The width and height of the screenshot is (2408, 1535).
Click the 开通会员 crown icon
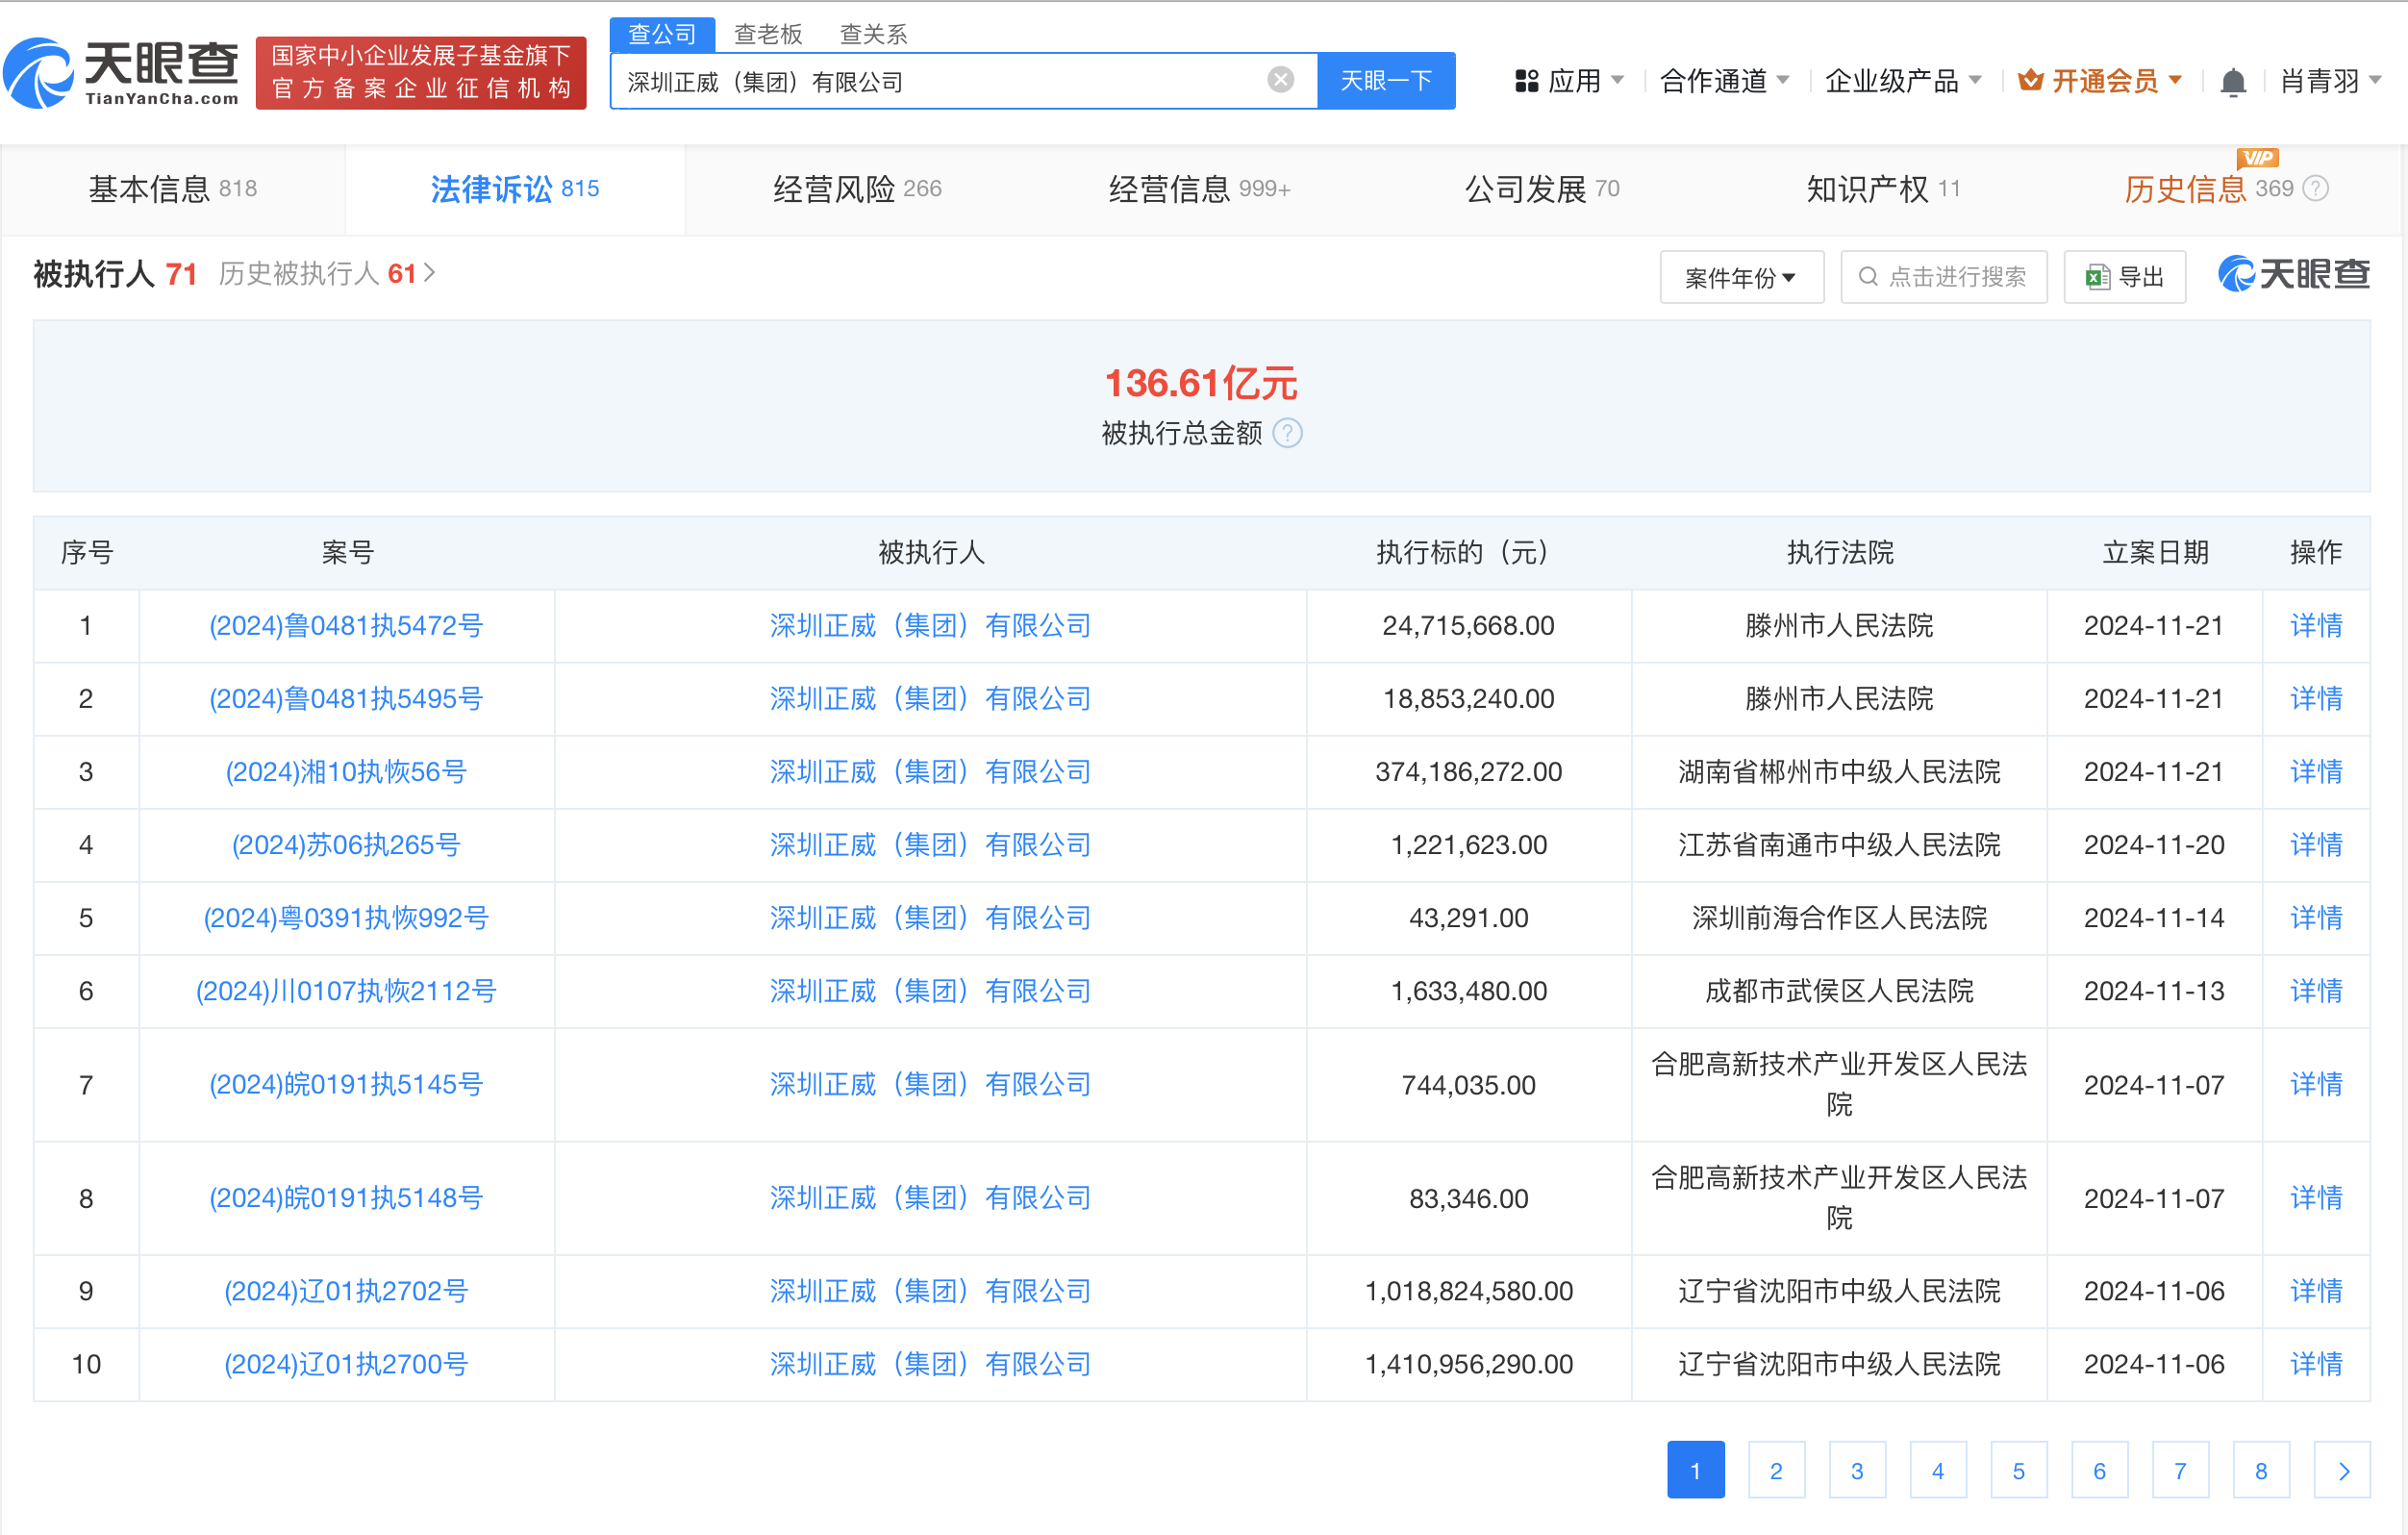pos(2030,80)
